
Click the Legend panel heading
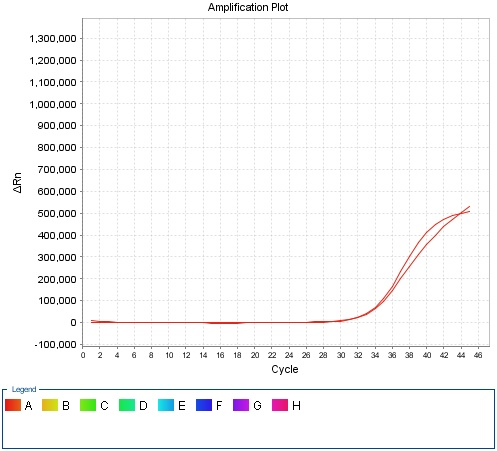[x=24, y=389]
